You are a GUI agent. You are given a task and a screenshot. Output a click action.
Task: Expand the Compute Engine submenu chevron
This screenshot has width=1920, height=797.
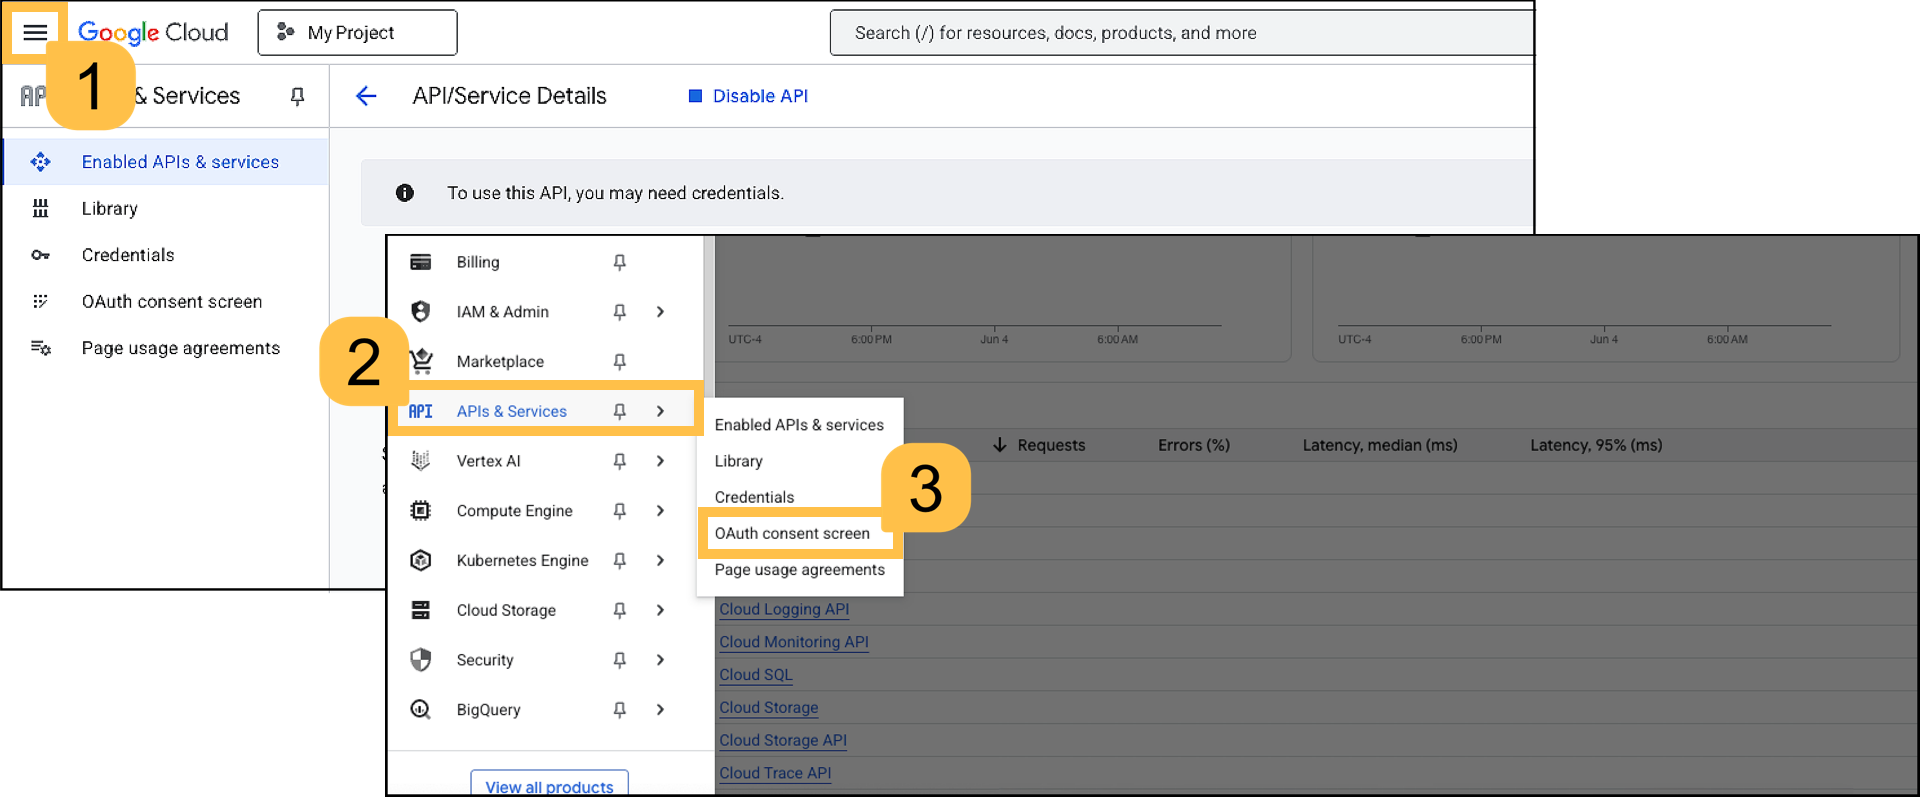[660, 511]
